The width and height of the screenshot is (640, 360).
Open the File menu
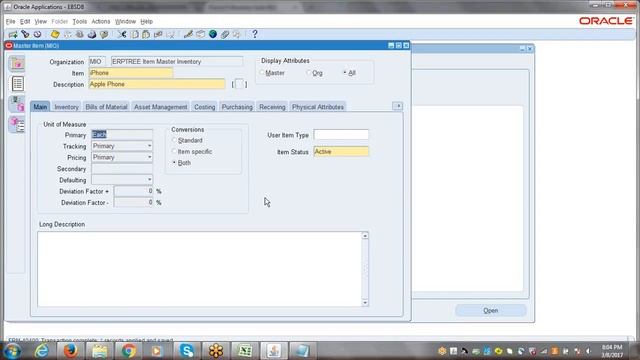[x=11, y=22]
